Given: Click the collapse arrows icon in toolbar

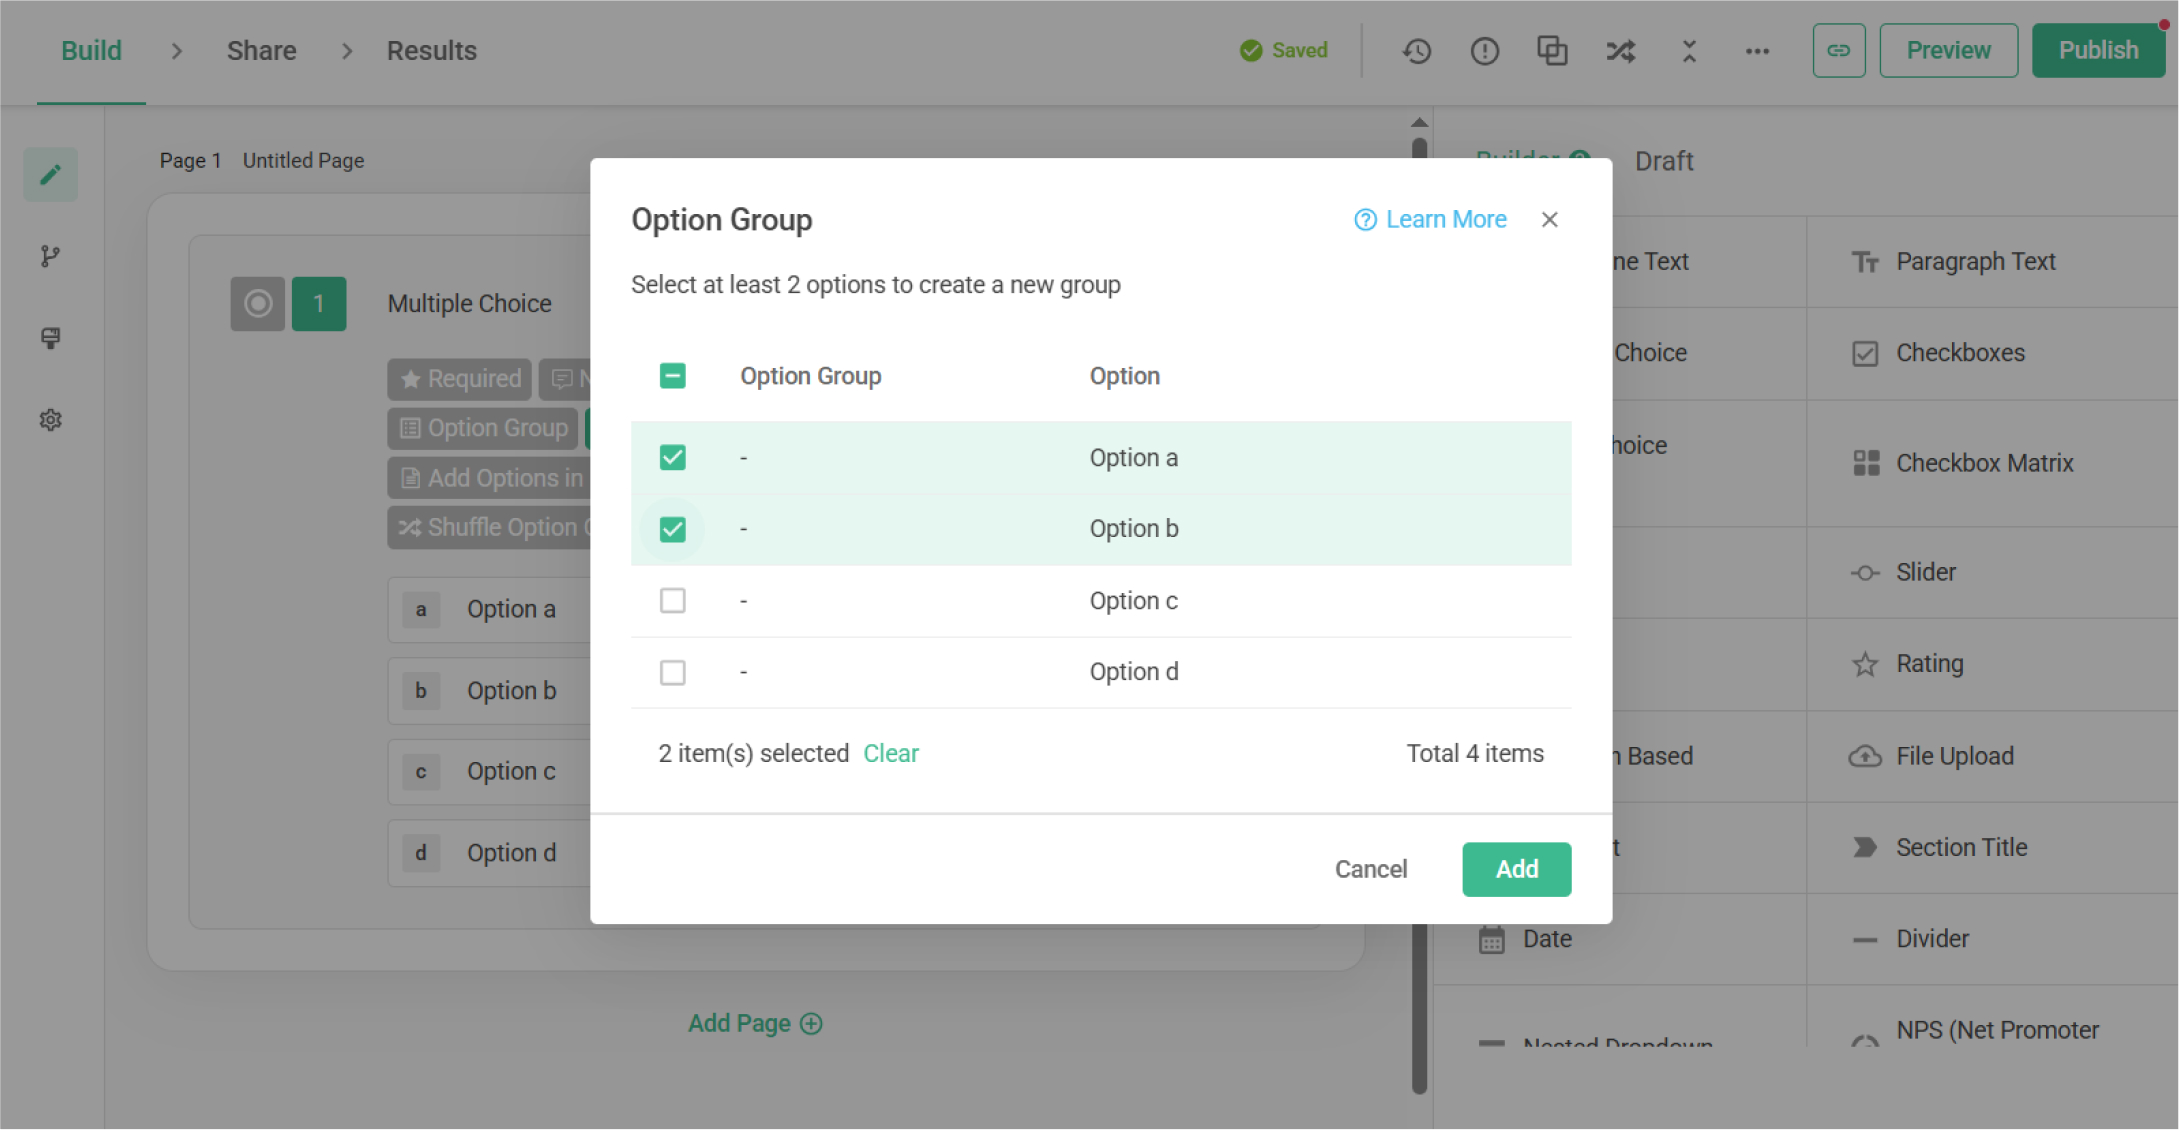Looking at the screenshot, I should point(1689,51).
